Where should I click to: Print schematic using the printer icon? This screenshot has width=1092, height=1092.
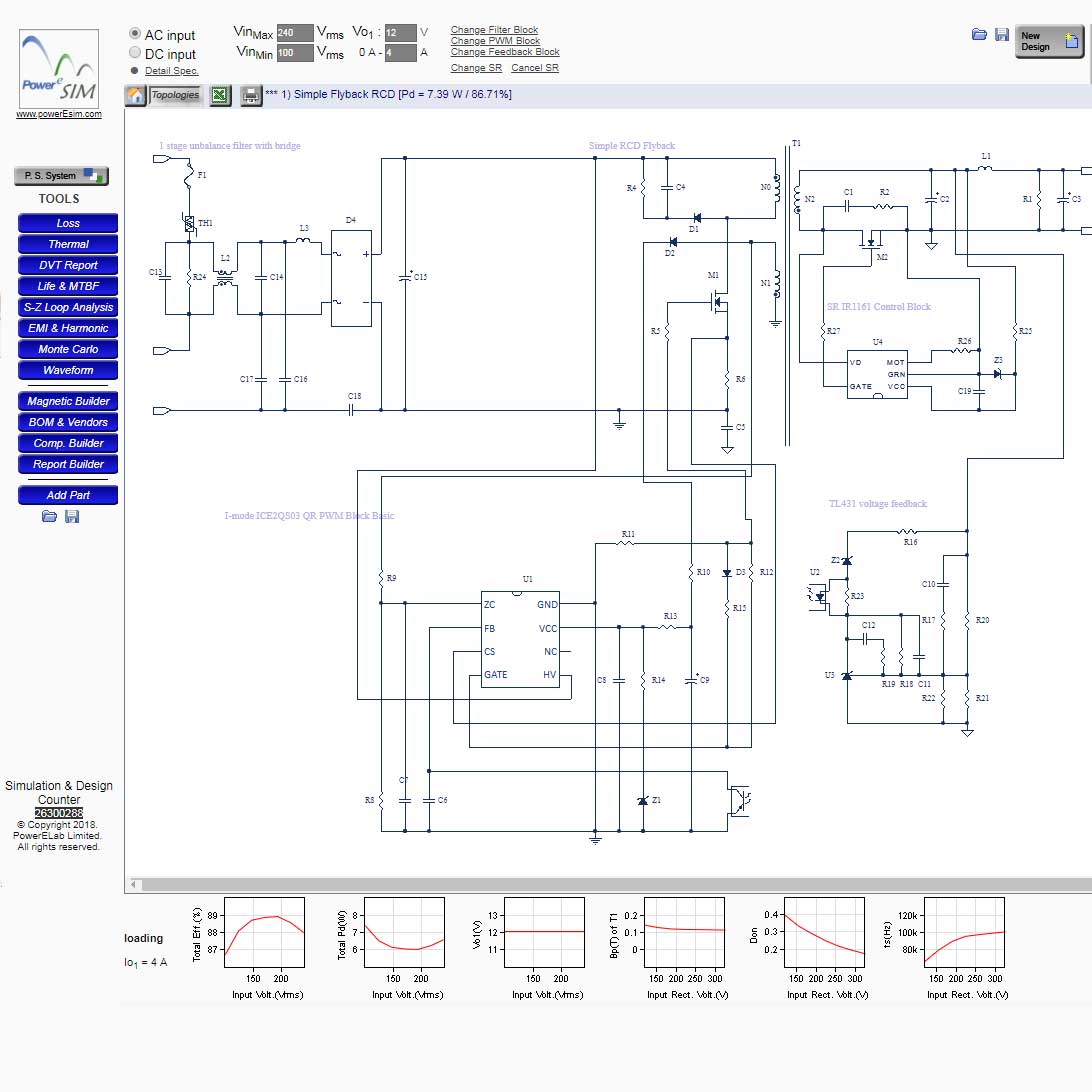click(251, 95)
